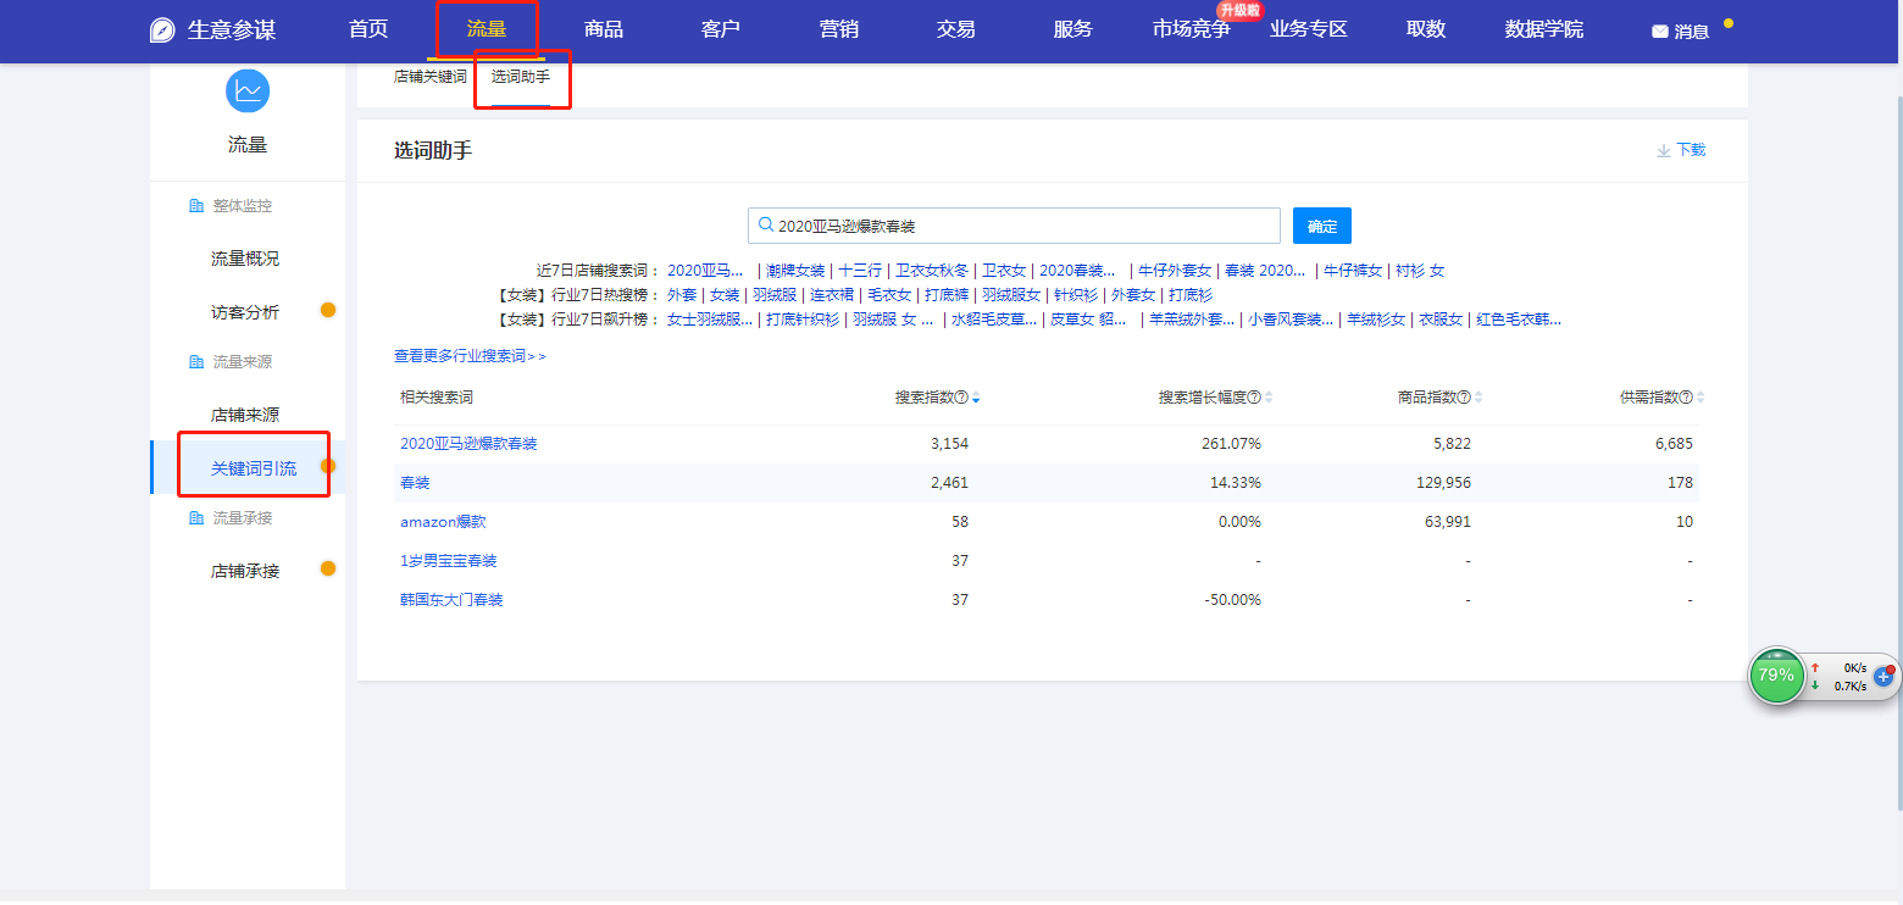The image size is (1903, 905).
Task: Switch to the 店铺关键词 tab
Action: point(430,77)
